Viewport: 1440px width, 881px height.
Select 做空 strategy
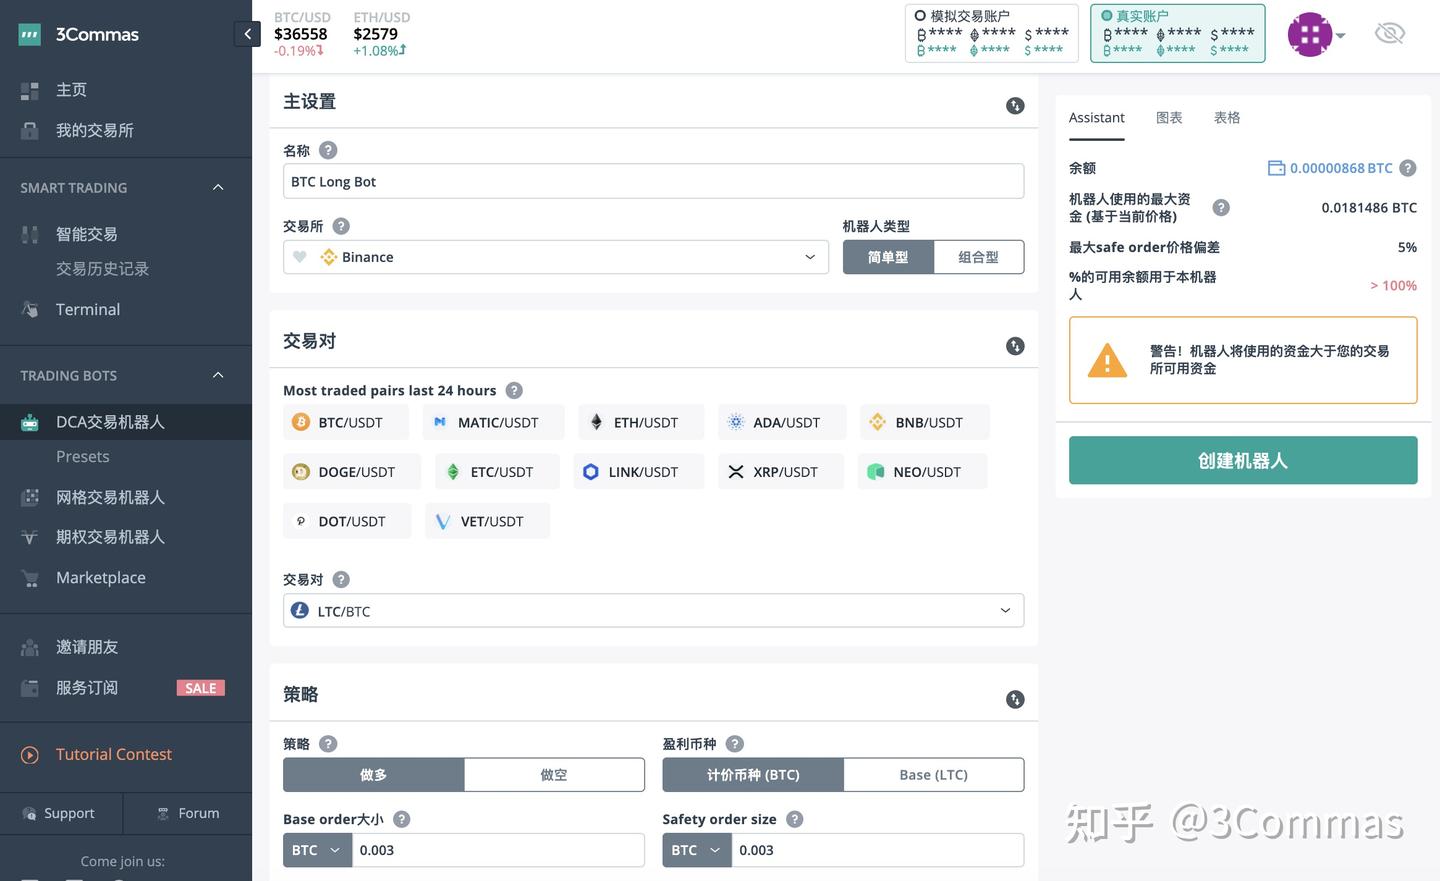554,773
